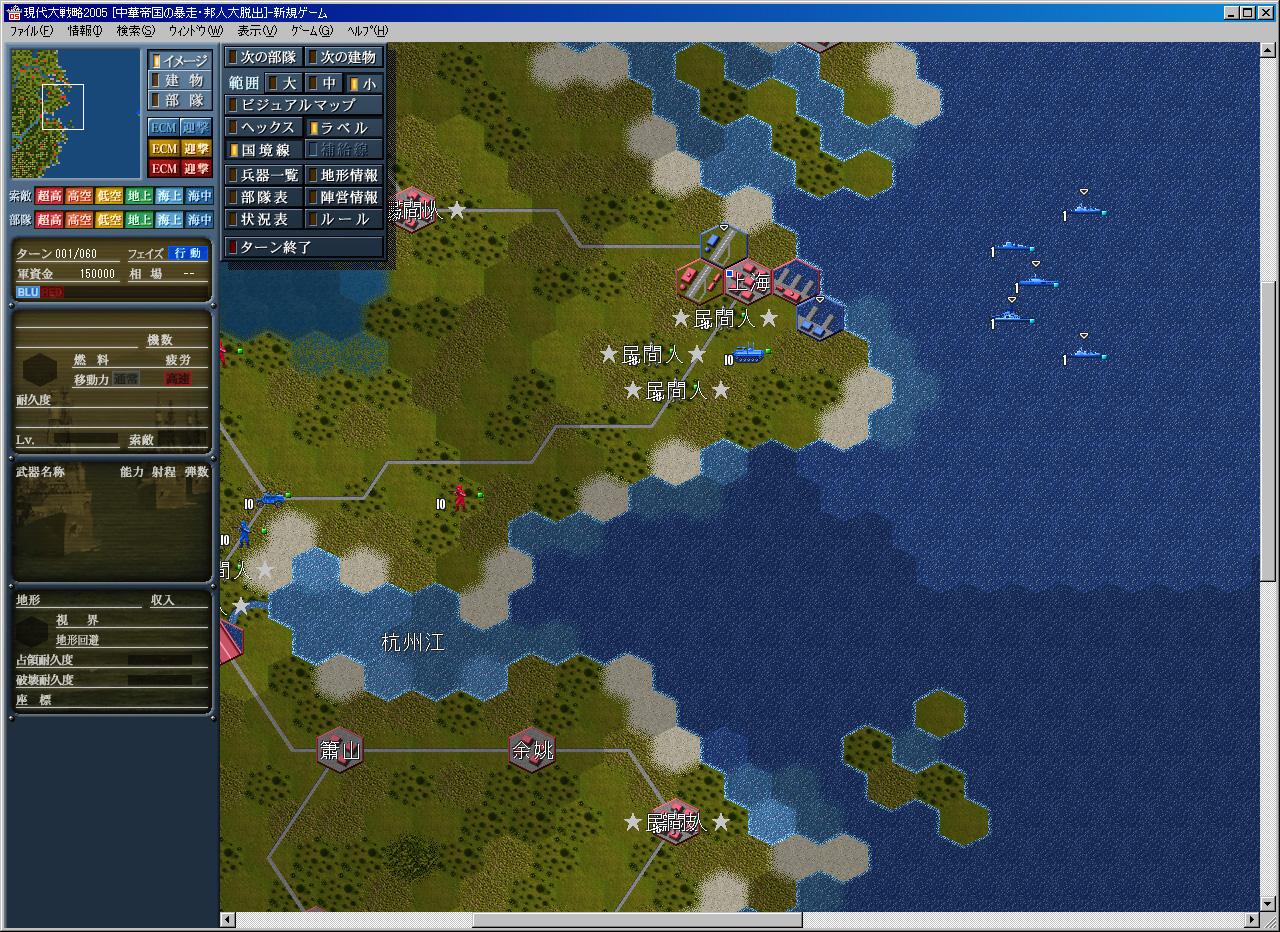Click the horizontal scrollbar thumb
This screenshot has width=1280, height=932.
click(637, 920)
